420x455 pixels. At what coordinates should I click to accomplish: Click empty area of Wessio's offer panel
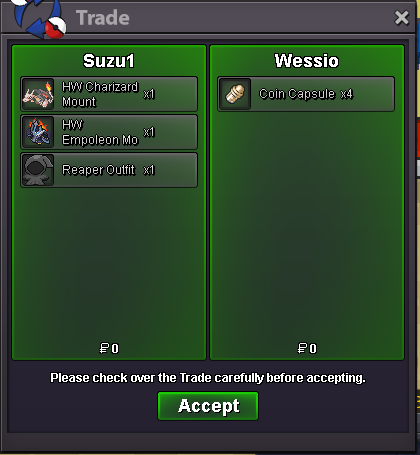[307, 227]
